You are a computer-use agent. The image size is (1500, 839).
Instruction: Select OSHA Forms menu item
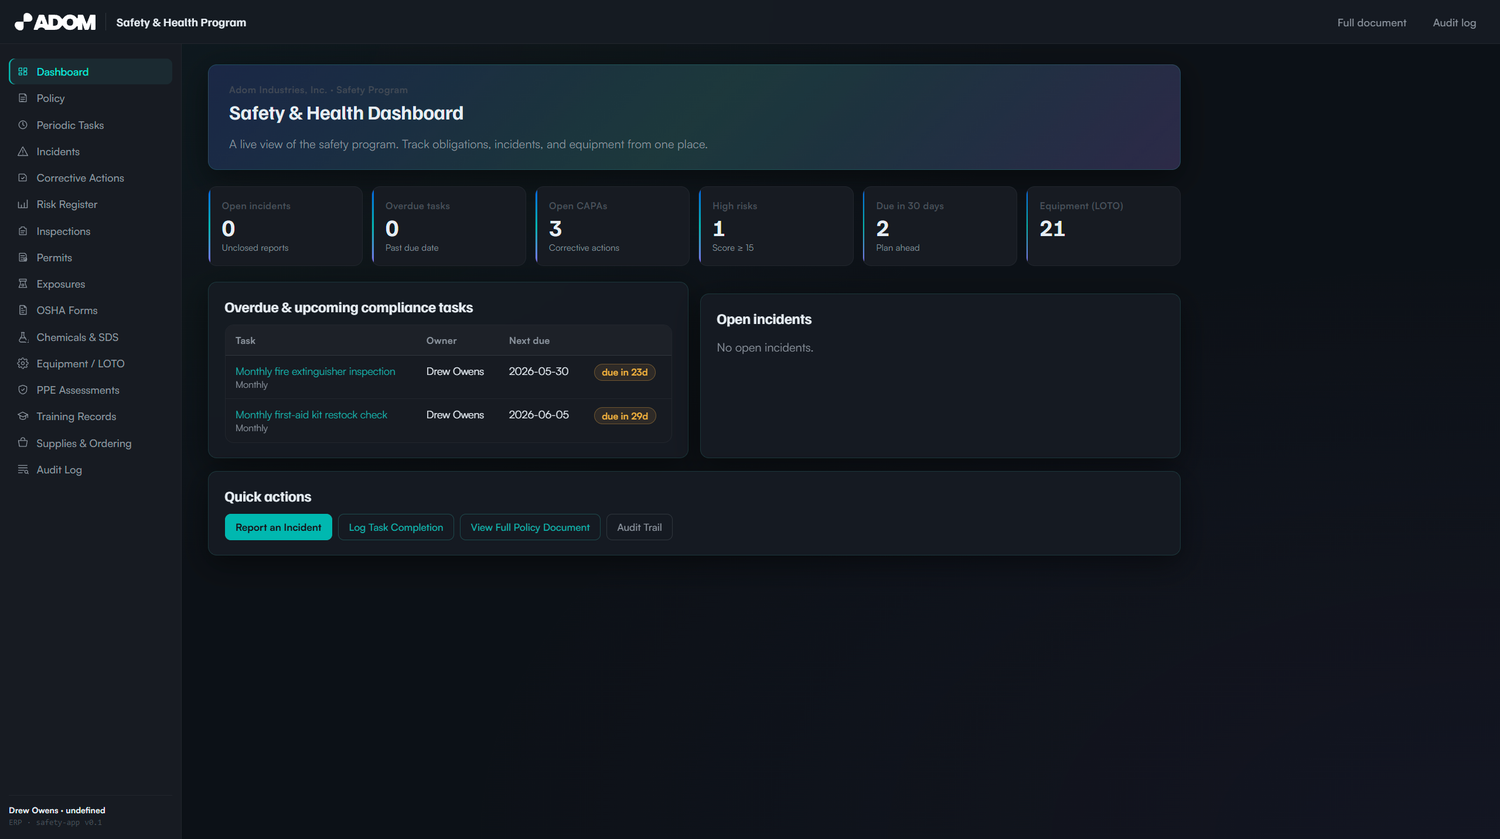pyautogui.click(x=90, y=310)
